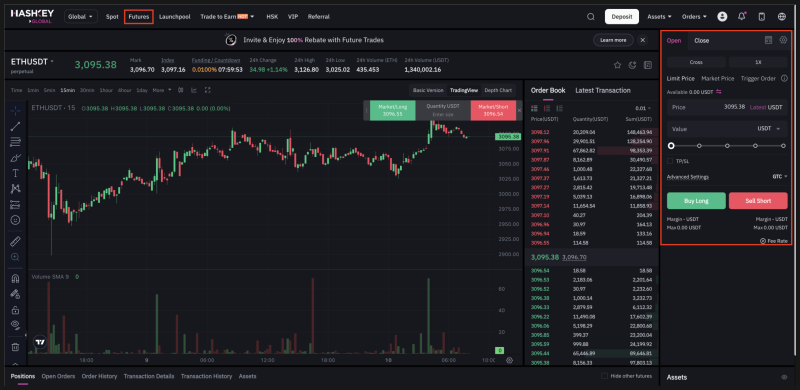
Task: Check the TP/SL checkbox
Action: click(670, 161)
